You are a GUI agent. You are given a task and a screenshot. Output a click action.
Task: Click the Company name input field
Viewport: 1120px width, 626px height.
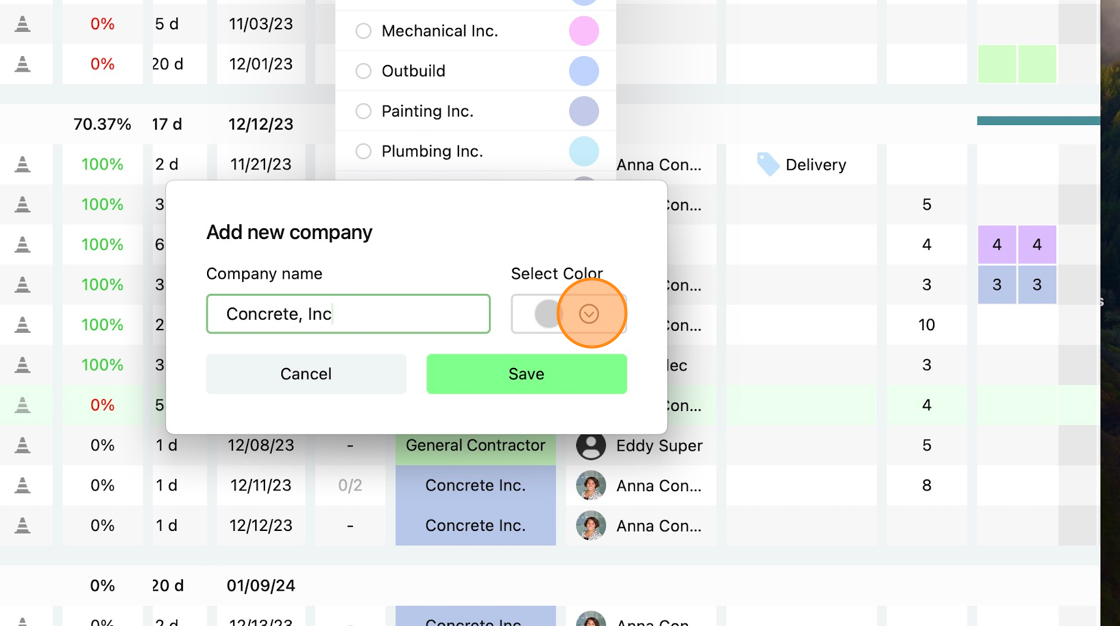click(x=348, y=314)
